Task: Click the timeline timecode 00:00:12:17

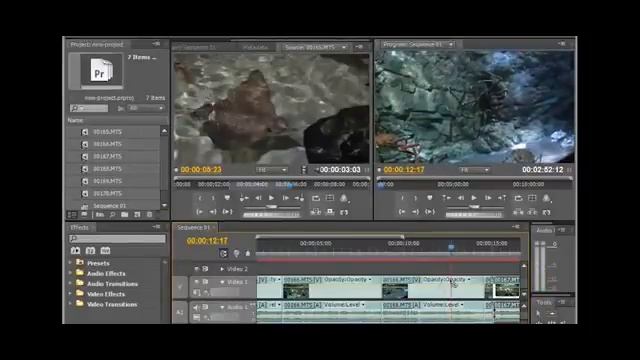Action: point(207,241)
